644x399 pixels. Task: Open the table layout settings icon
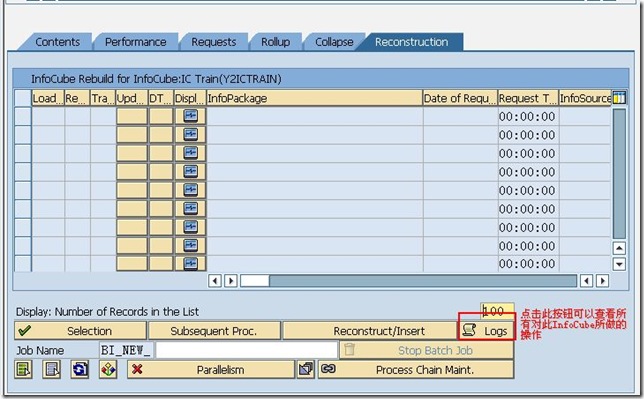(619, 98)
